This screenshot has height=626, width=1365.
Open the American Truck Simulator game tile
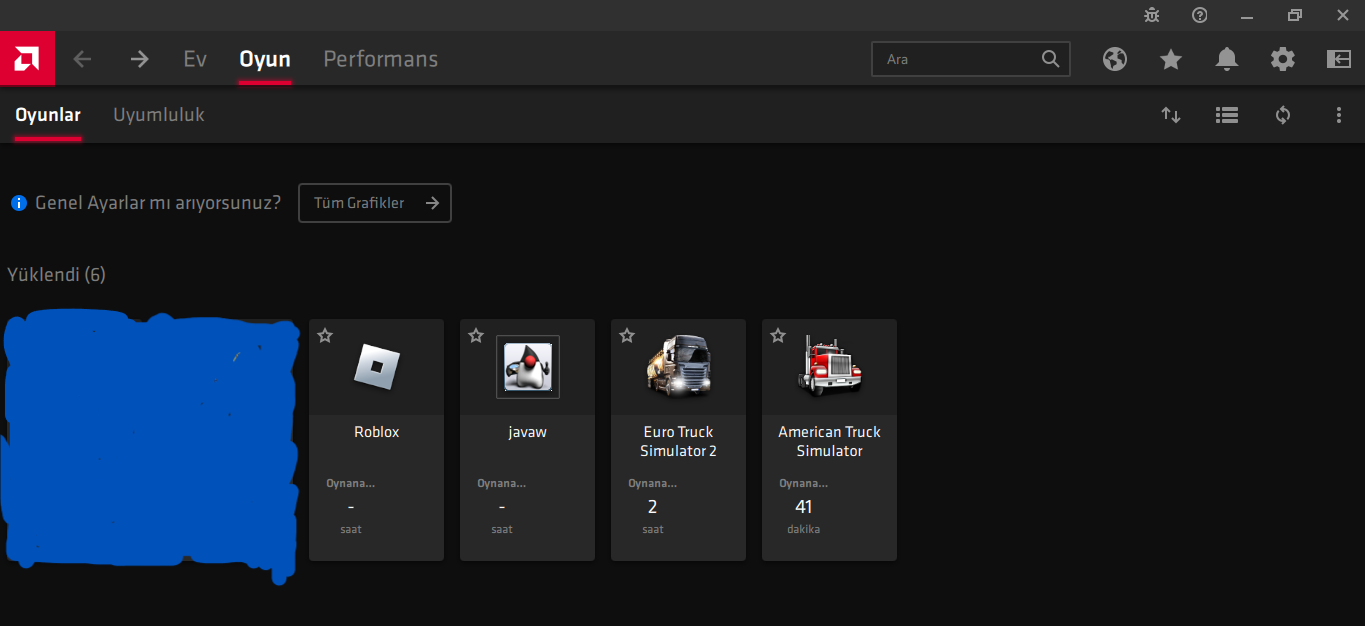829,440
